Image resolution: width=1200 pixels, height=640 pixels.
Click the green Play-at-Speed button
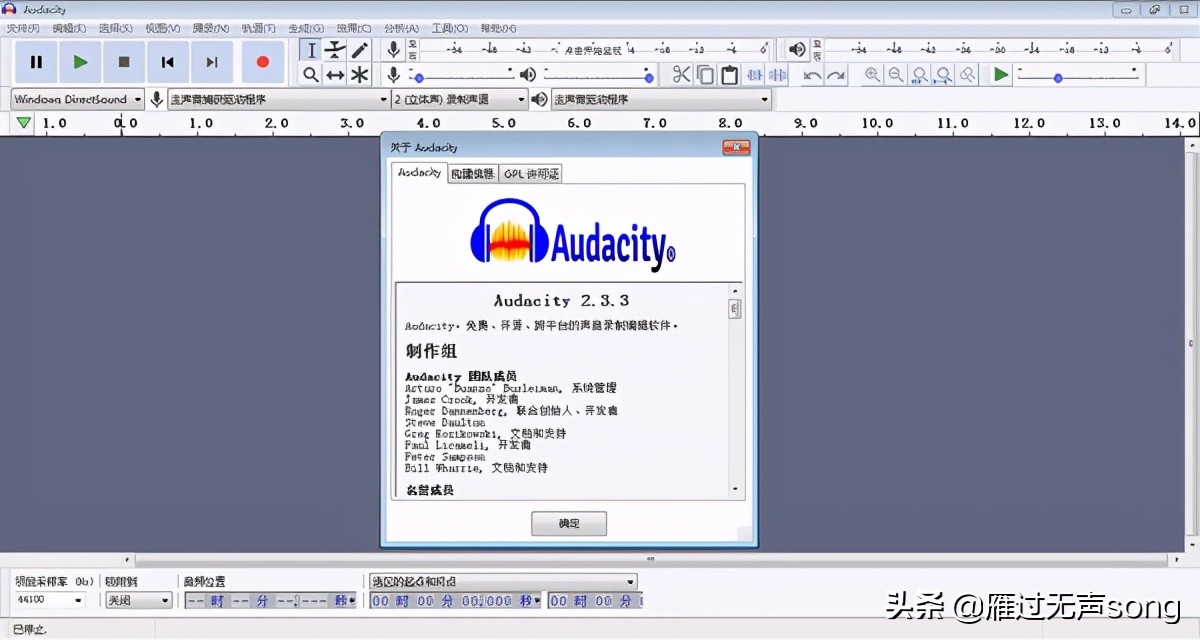1000,75
